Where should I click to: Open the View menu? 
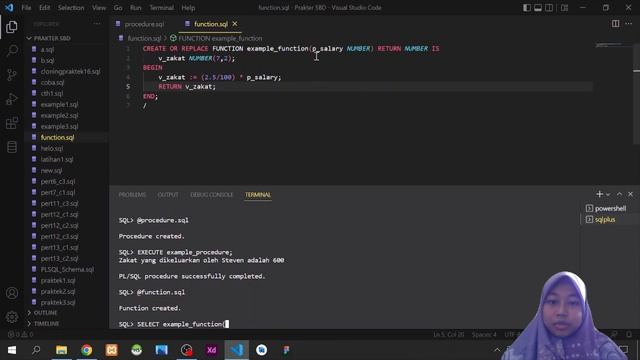point(99,8)
